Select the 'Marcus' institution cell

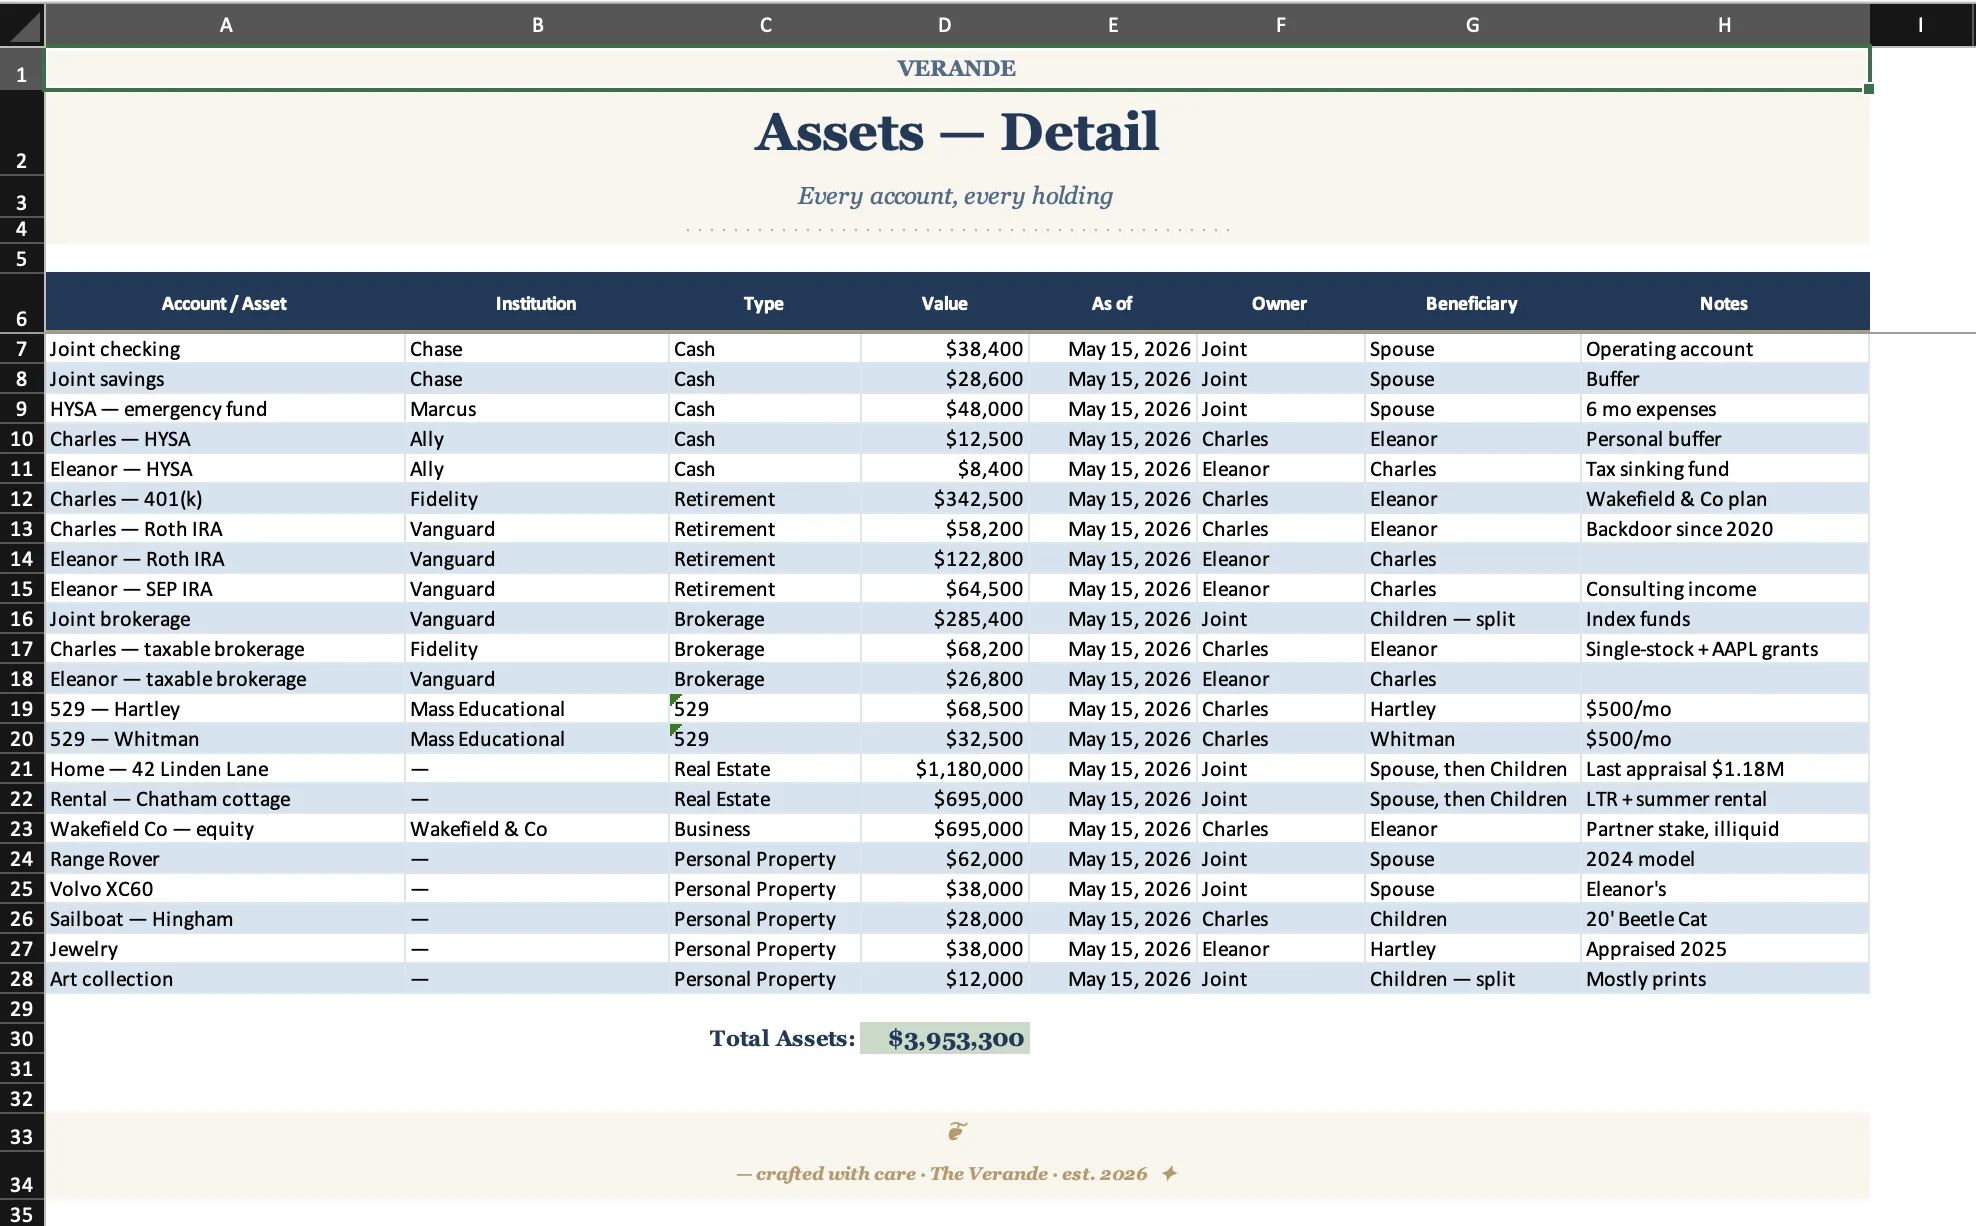click(x=537, y=409)
